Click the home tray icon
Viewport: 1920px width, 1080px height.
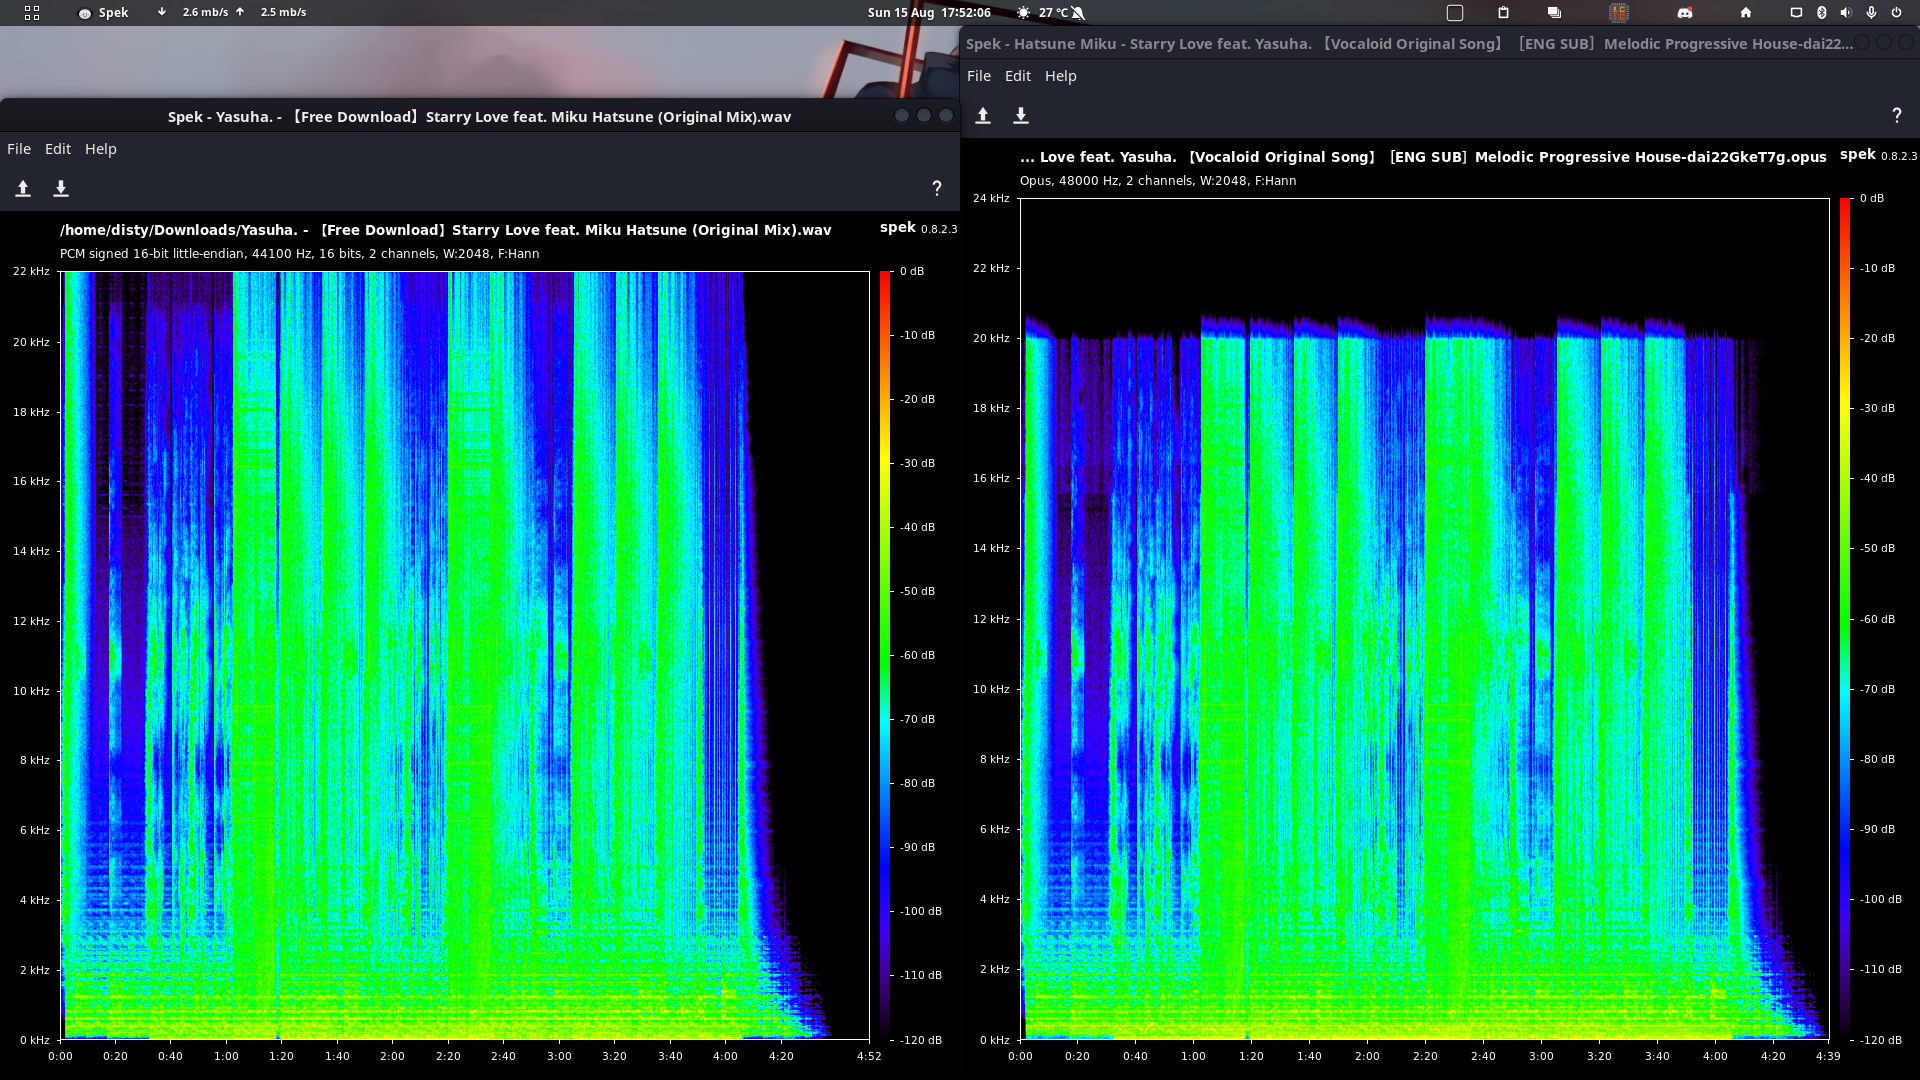(x=1746, y=13)
